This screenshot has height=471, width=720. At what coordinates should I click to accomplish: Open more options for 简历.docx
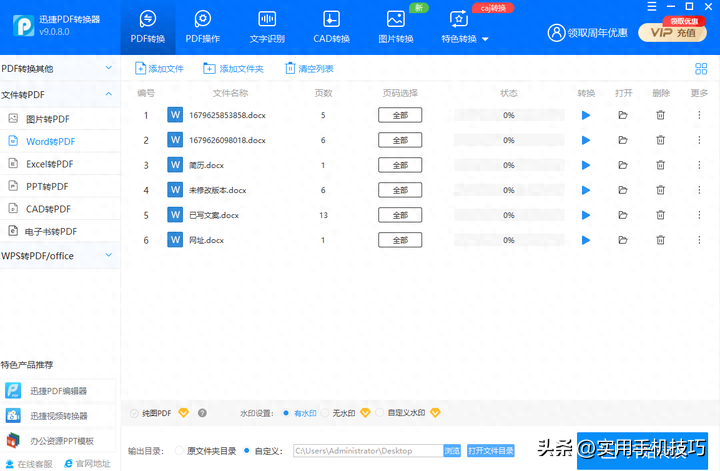[x=699, y=165]
